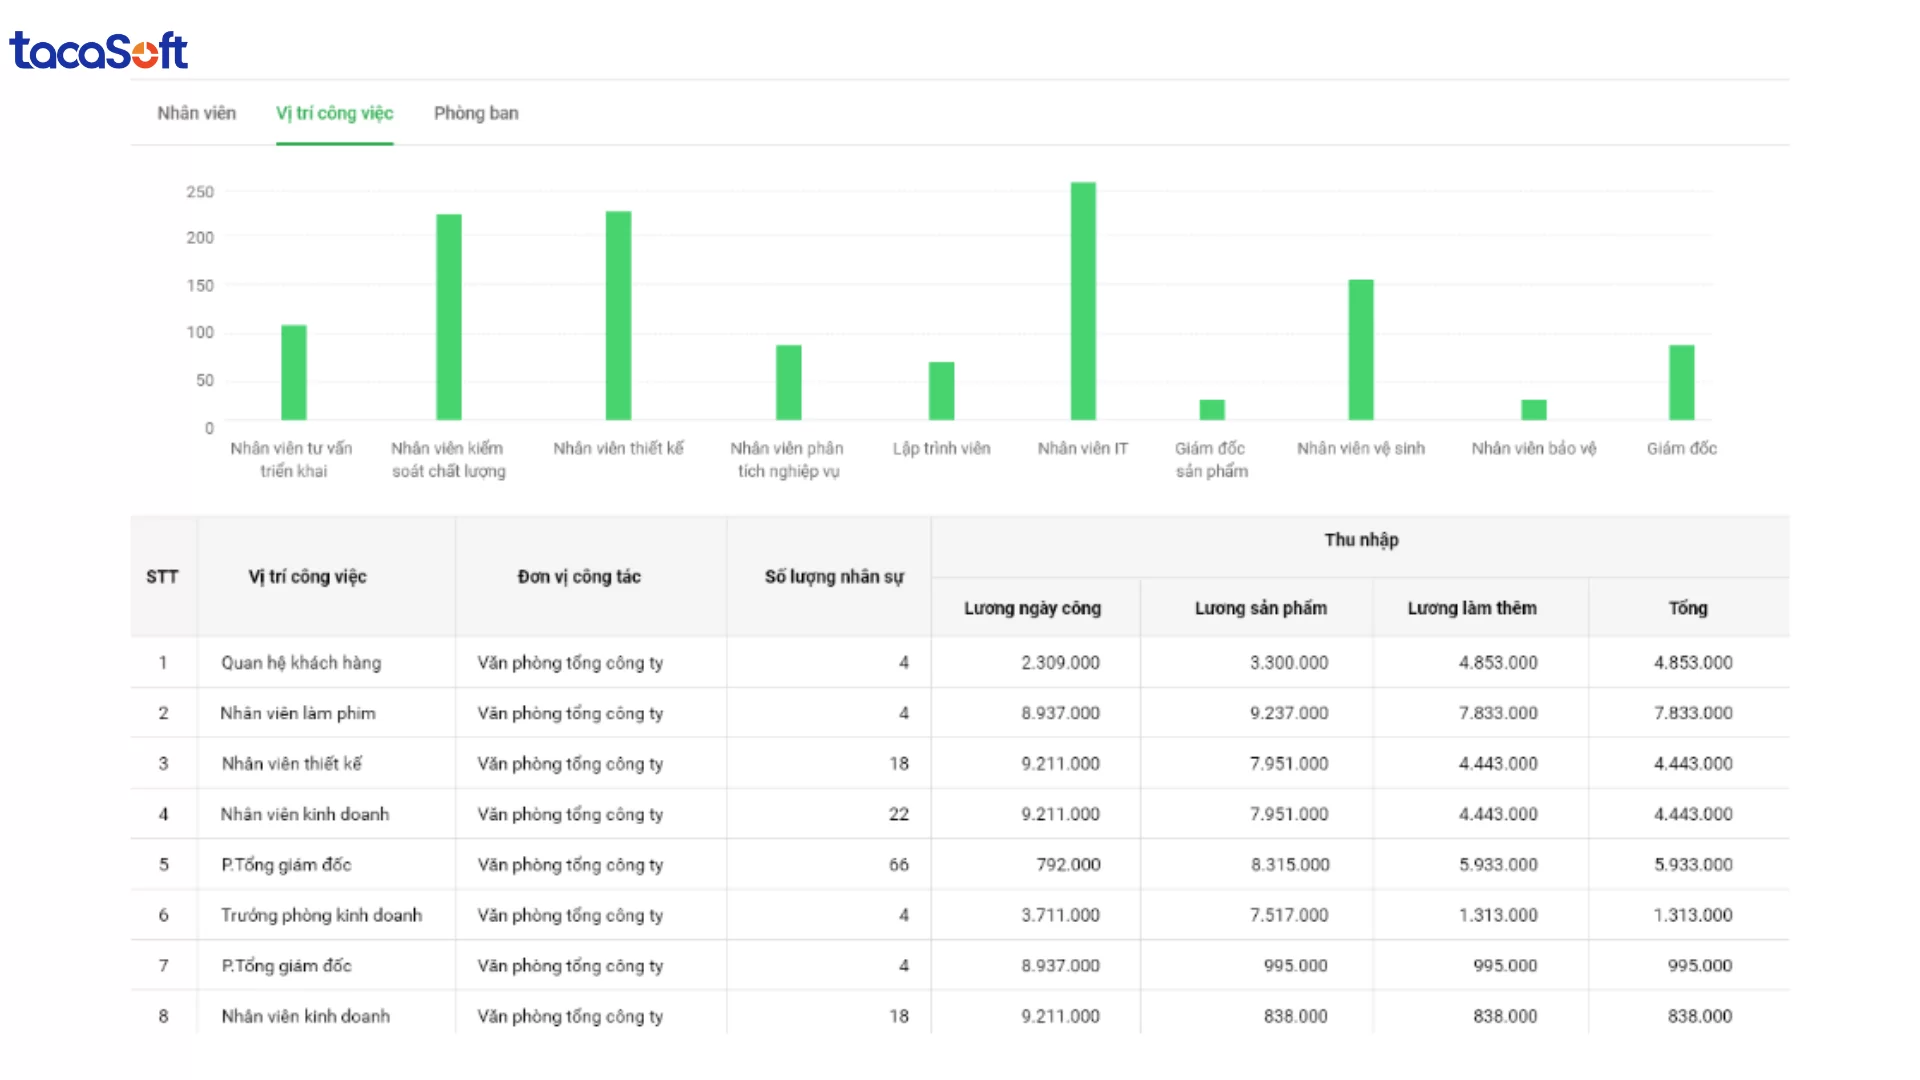Screen dimensions: 1920x1080
Task: Click the Nhân viên vệ sinh chart bar
Action: pyautogui.click(x=1361, y=349)
